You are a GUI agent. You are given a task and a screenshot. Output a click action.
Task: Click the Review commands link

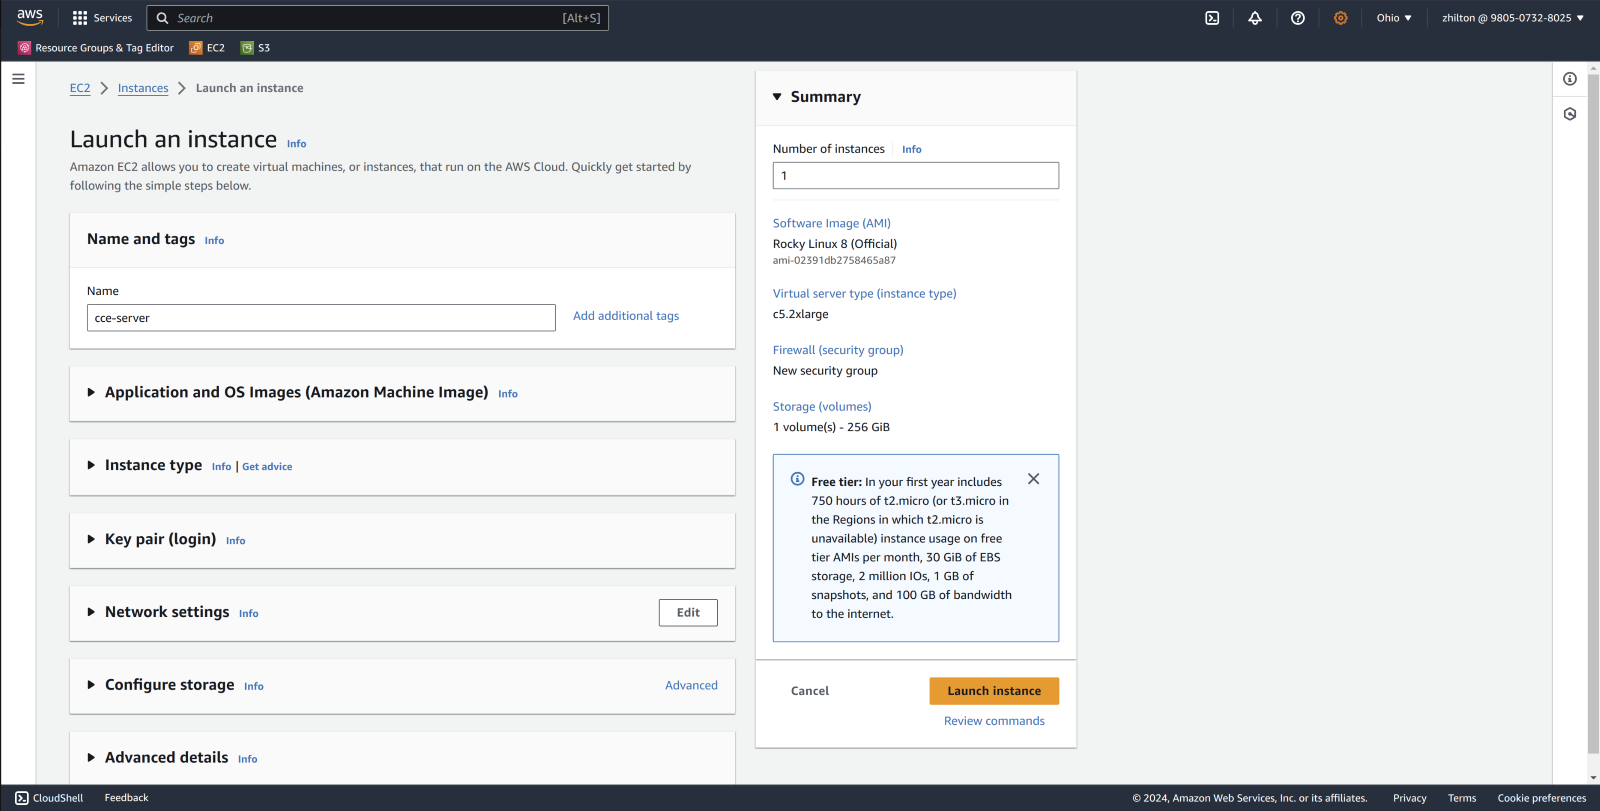click(994, 721)
